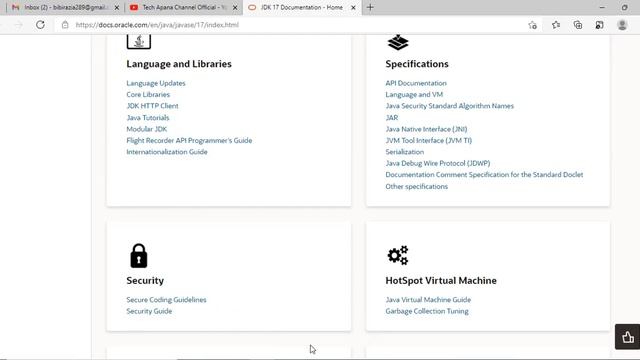Open the Language Updates link
640x360 pixels.
[x=156, y=83]
